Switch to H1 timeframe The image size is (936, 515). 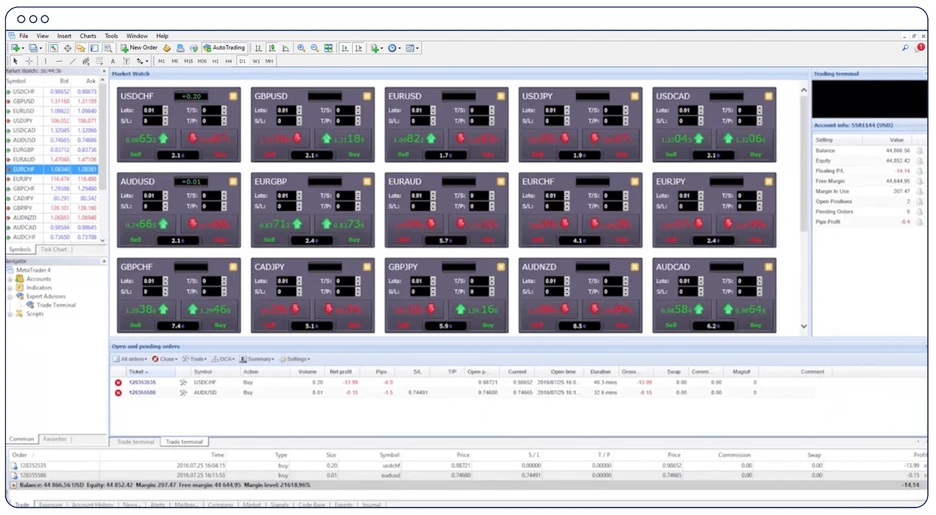pos(215,61)
